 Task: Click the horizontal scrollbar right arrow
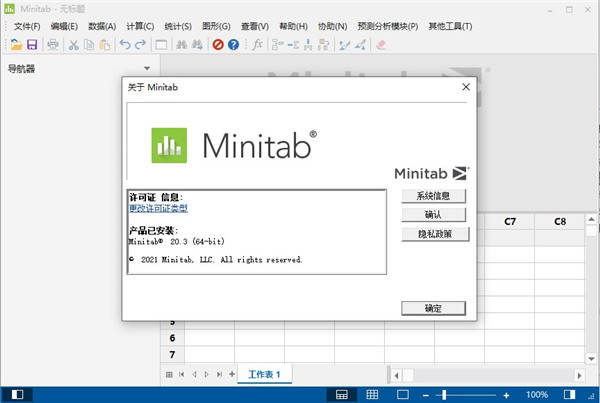(579, 375)
